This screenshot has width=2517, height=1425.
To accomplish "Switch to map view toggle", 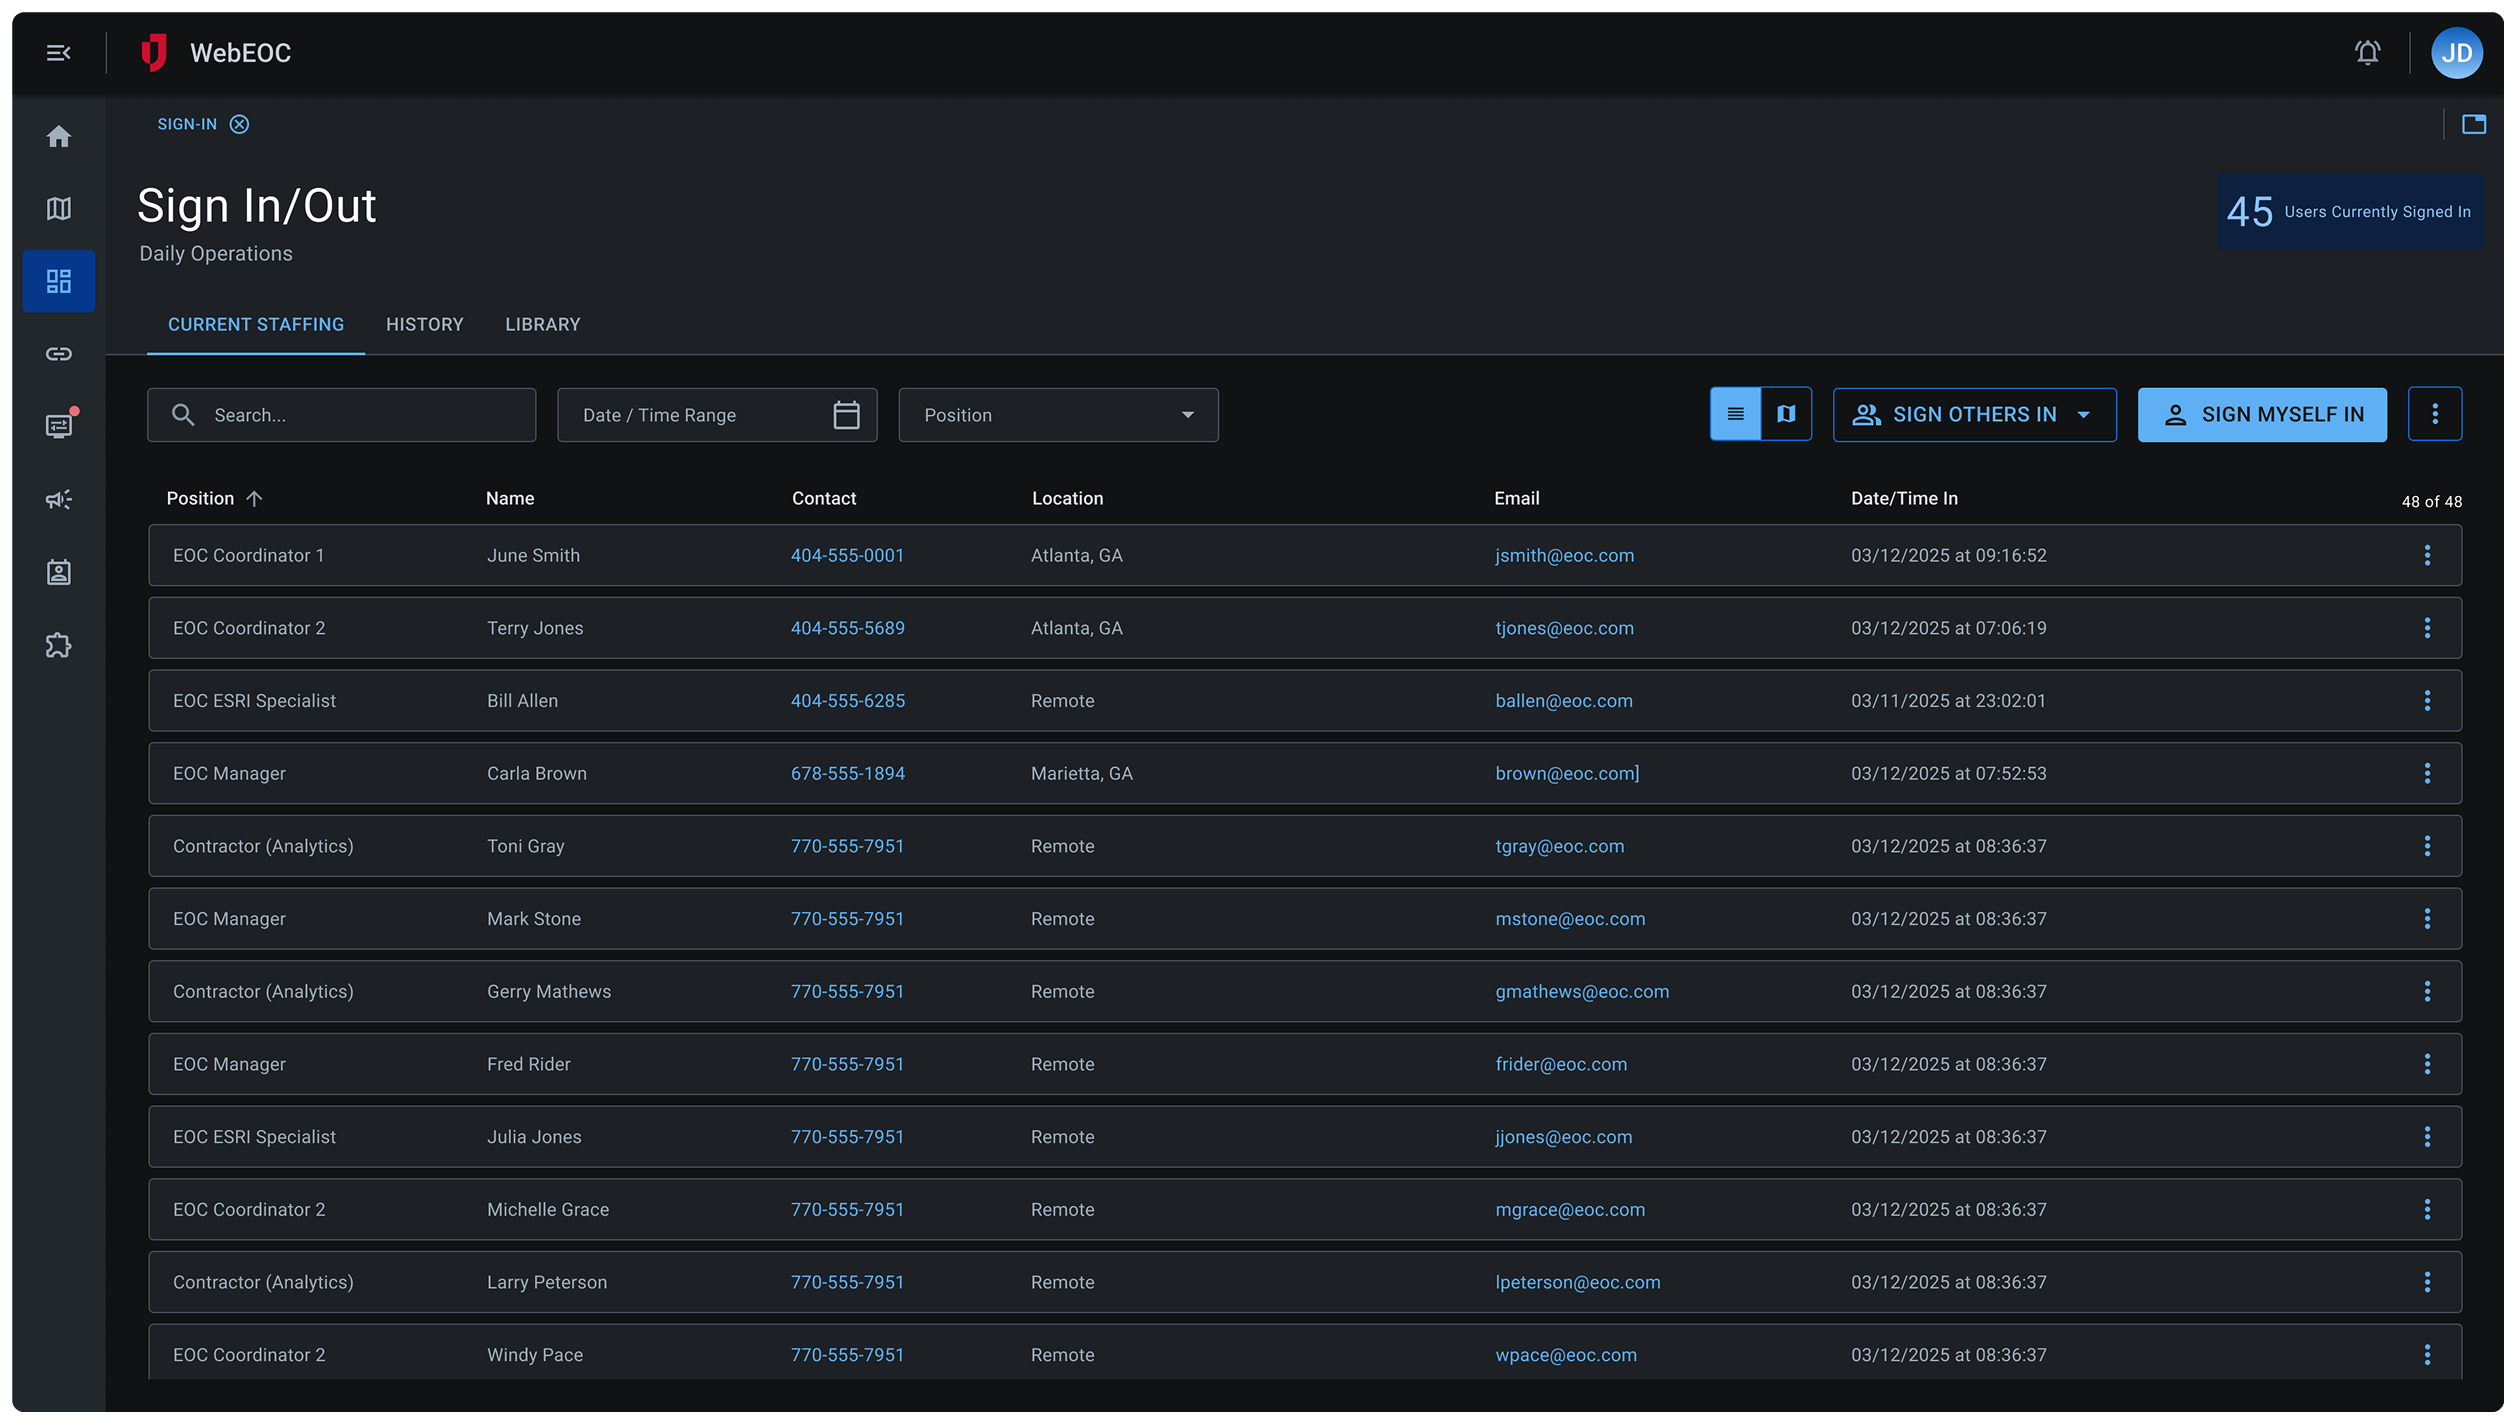I will pyautogui.click(x=1786, y=414).
